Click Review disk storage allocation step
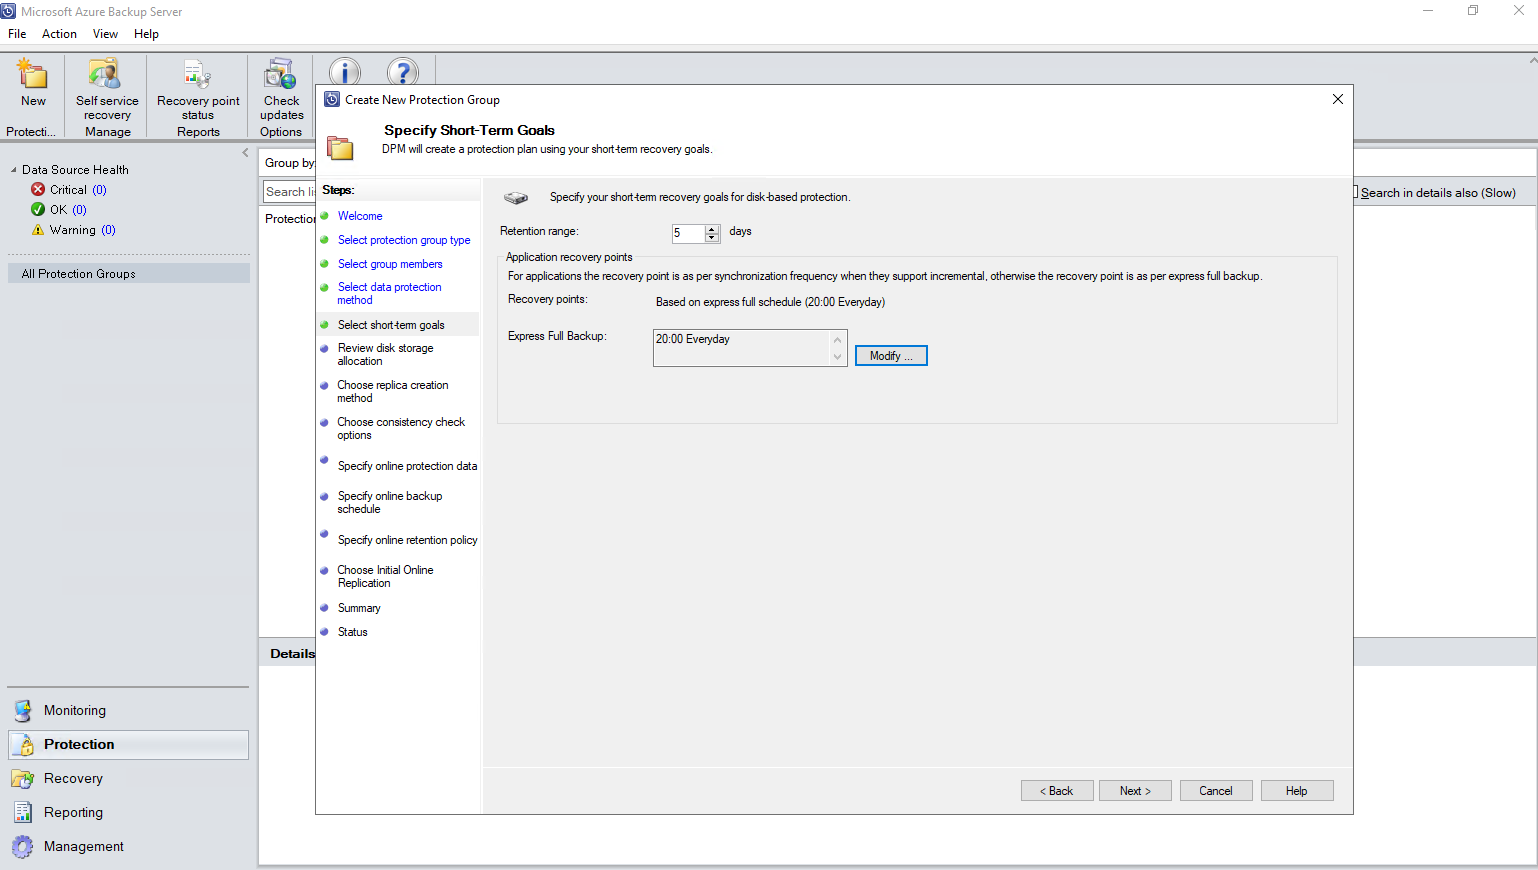1538x870 pixels. [x=385, y=354]
